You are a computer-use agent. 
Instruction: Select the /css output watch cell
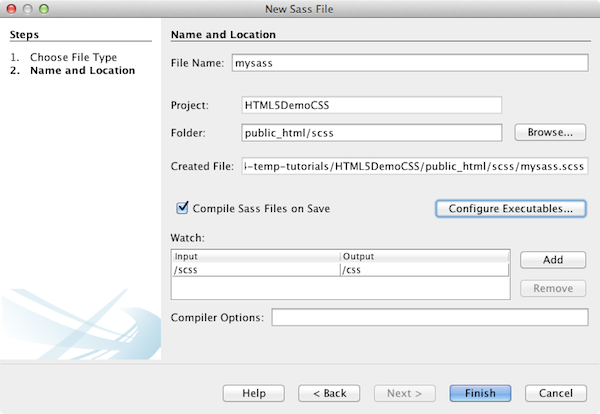[x=424, y=269]
